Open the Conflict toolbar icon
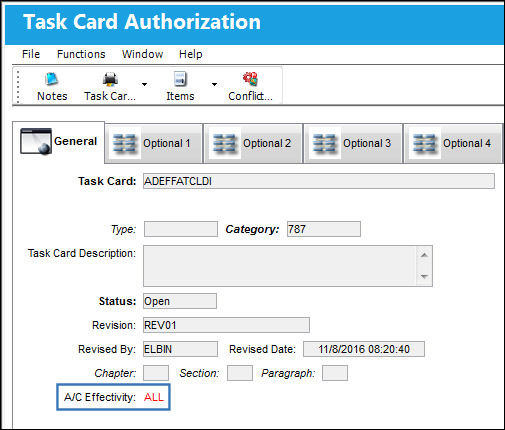 (x=250, y=79)
